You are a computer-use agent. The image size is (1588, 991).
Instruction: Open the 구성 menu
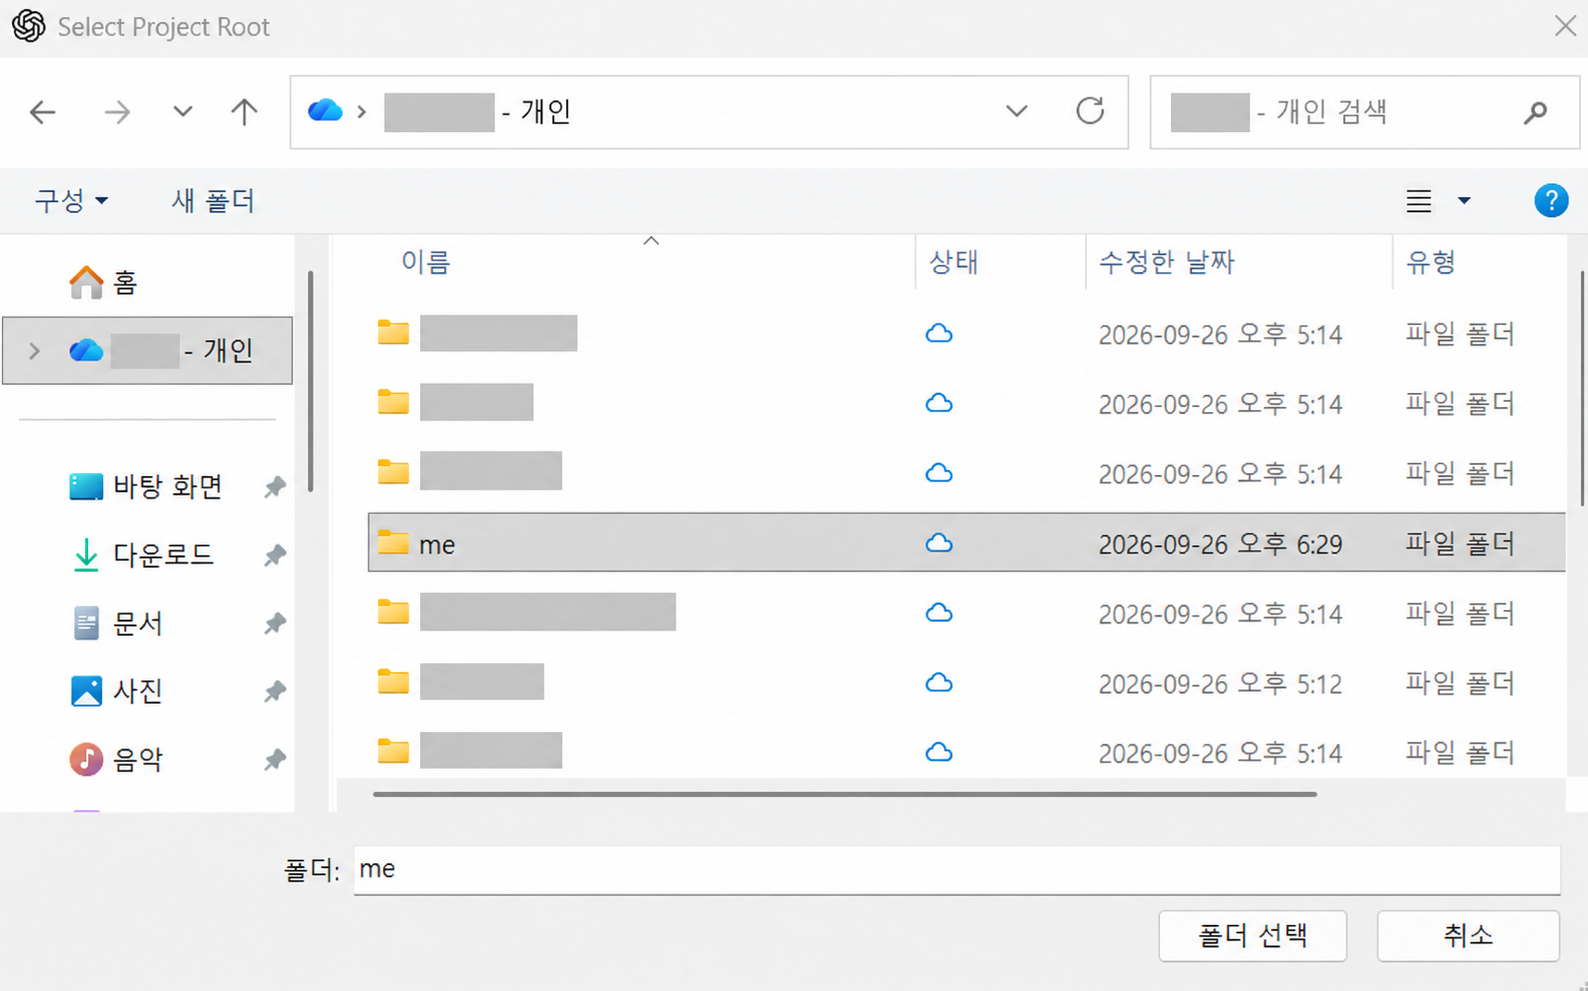coord(71,201)
